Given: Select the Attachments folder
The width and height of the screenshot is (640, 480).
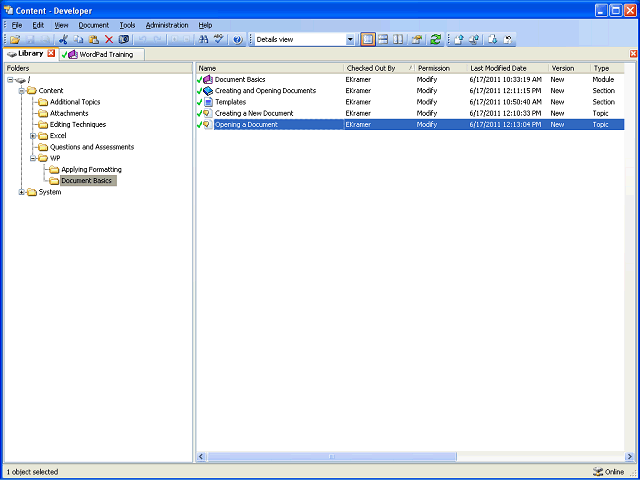Looking at the screenshot, I should click(x=69, y=113).
